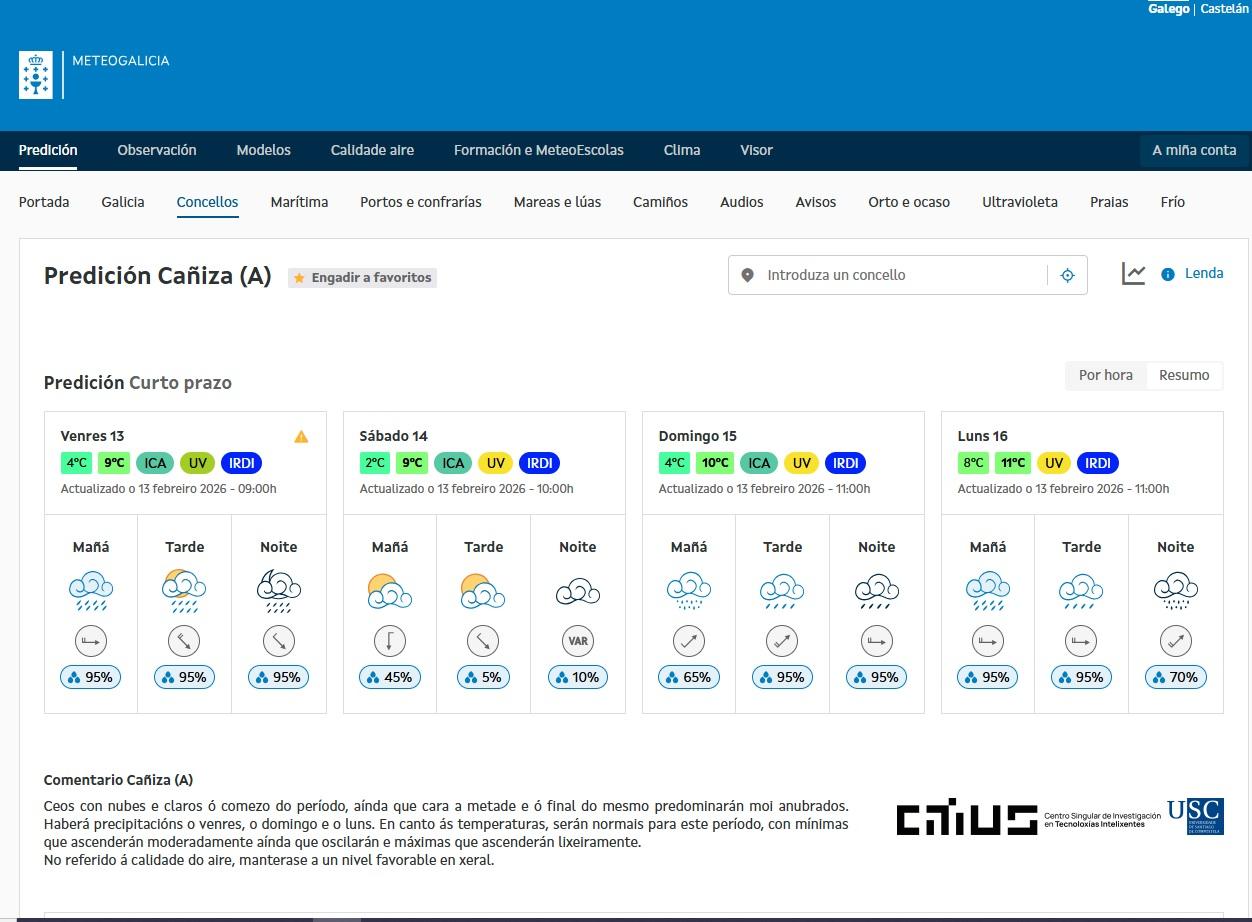
Task: Click Venres 13 ICA badge
Action: click(x=155, y=463)
